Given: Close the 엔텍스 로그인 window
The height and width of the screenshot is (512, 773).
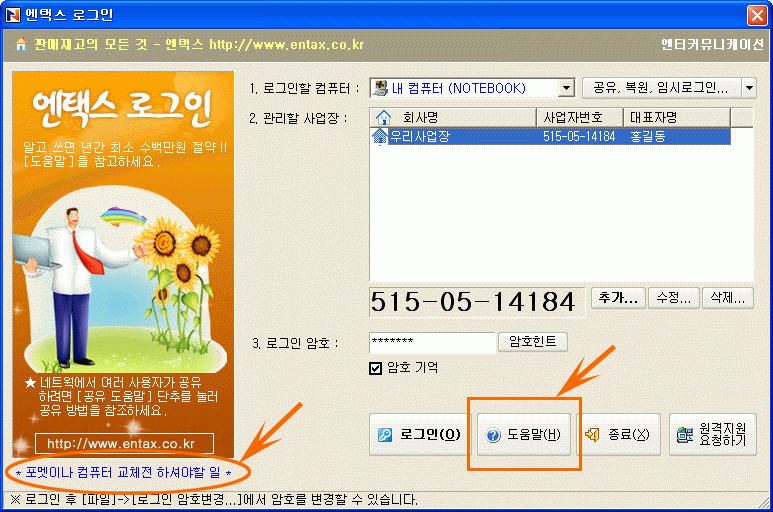Looking at the screenshot, I should coord(757,15).
